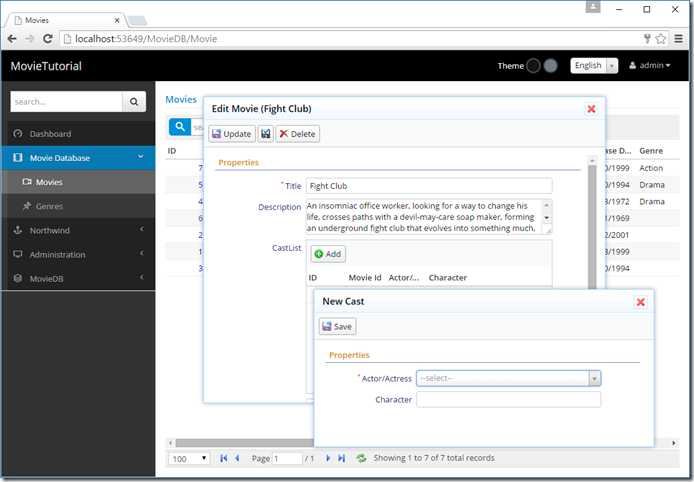The image size is (694, 482).
Task: Go back with browser back arrow
Action: [12, 39]
